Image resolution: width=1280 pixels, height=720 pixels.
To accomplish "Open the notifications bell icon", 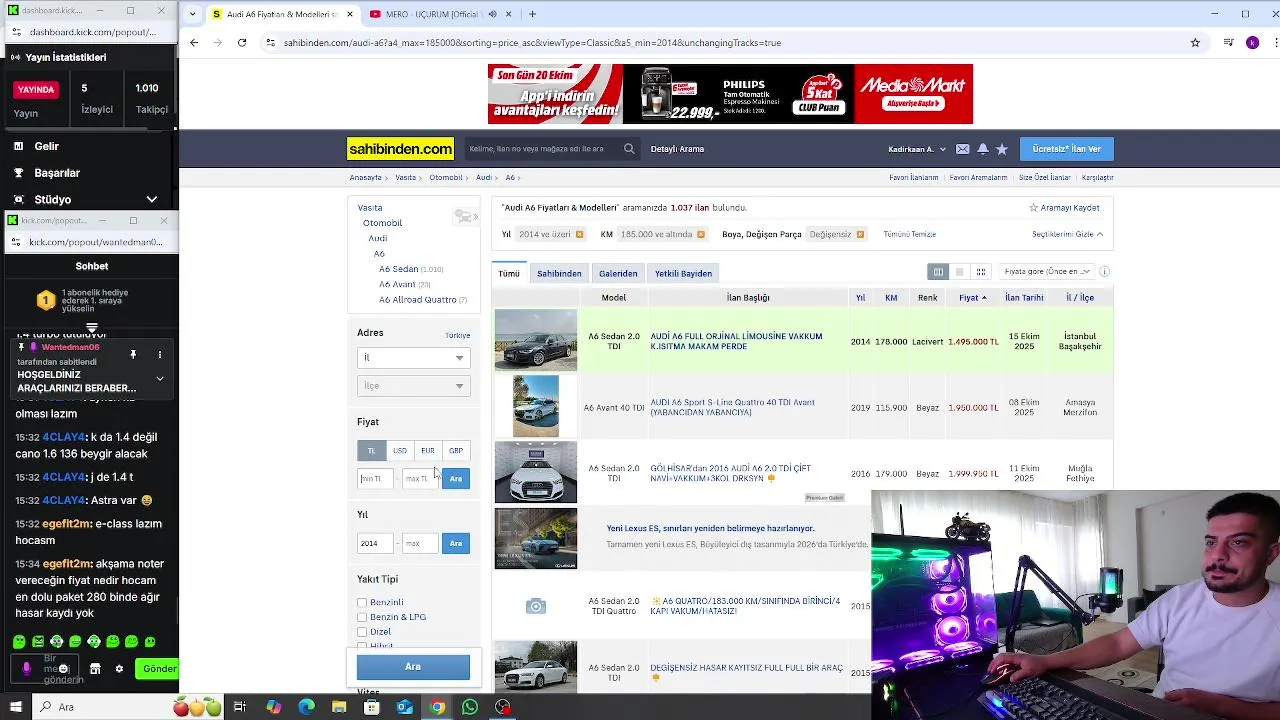I will click(x=983, y=149).
